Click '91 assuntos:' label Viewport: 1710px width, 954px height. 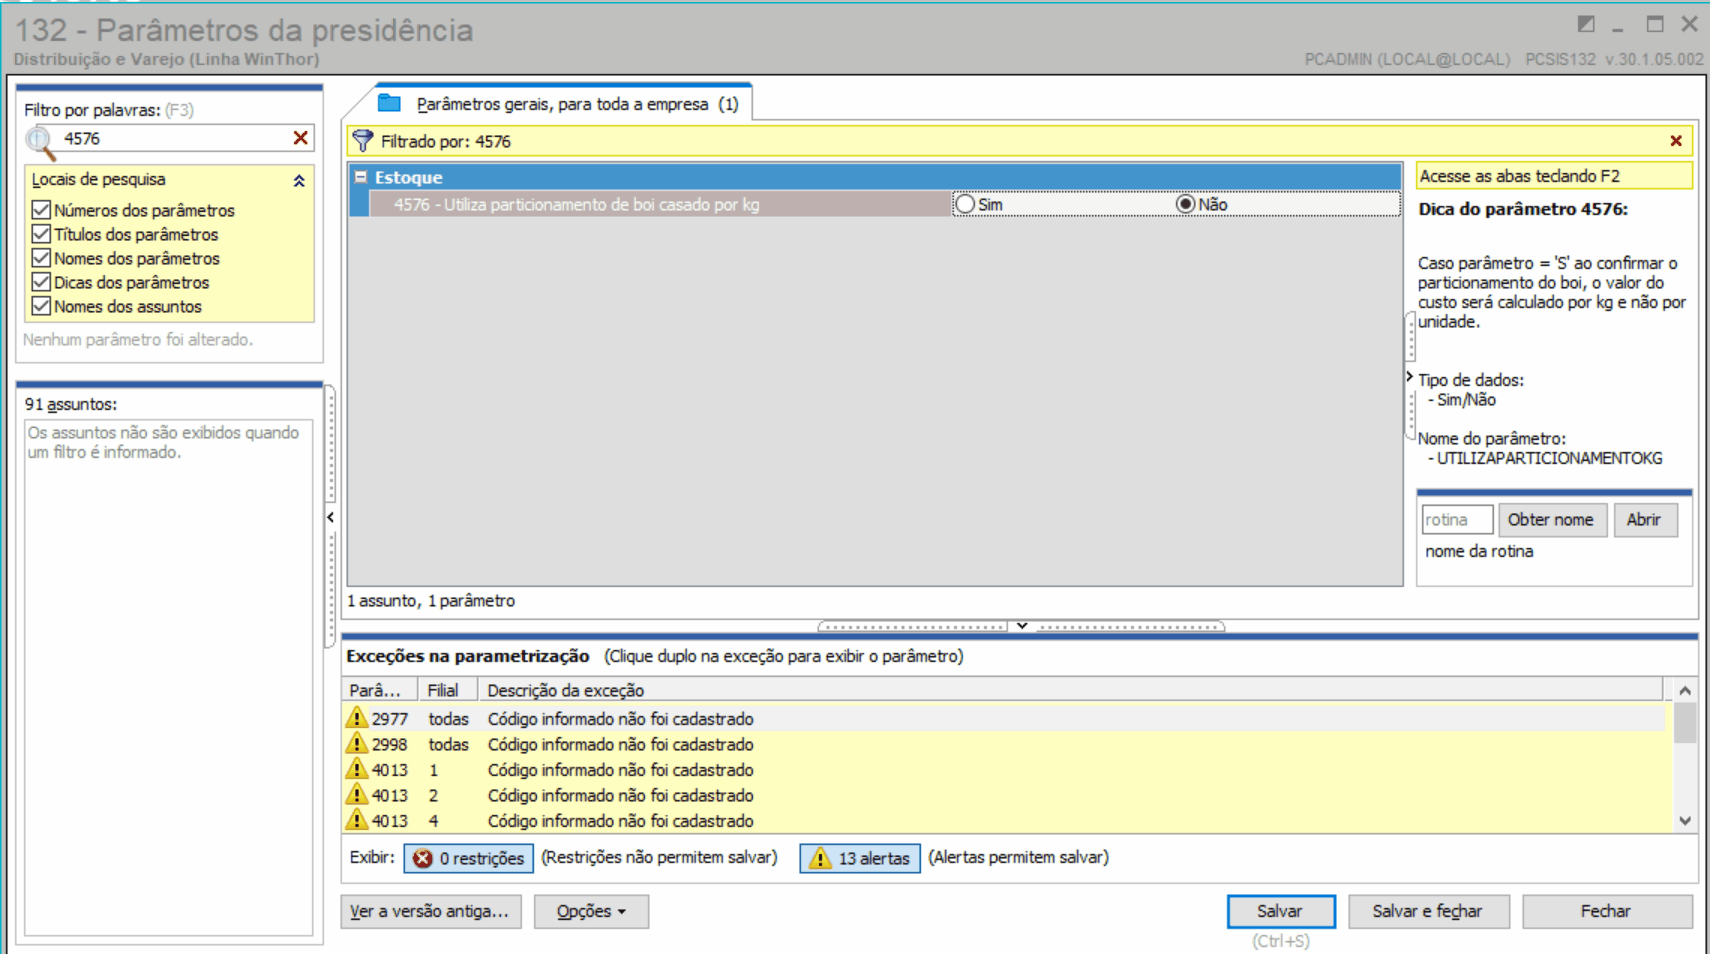[x=71, y=404]
